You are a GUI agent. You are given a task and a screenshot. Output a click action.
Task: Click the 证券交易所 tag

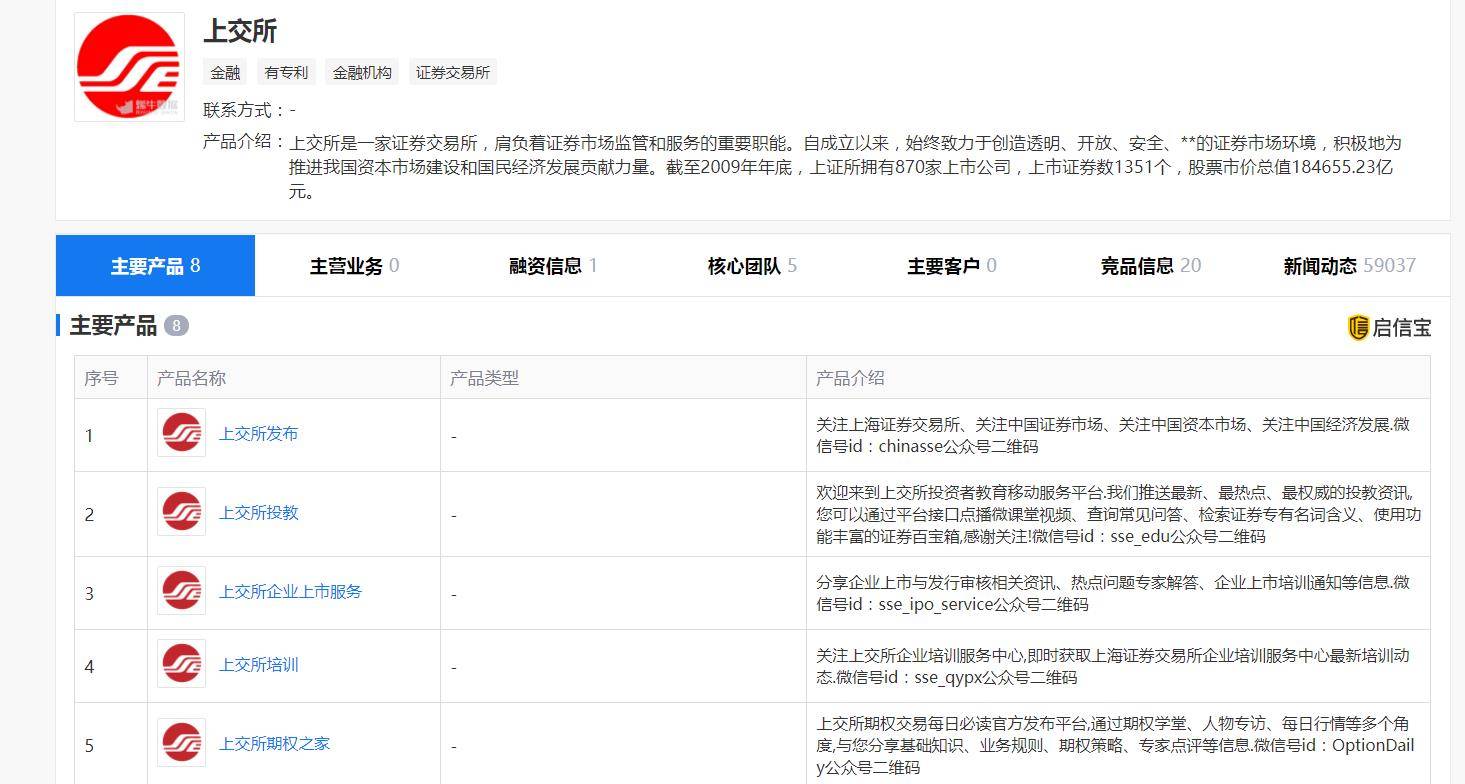pyautogui.click(x=452, y=72)
